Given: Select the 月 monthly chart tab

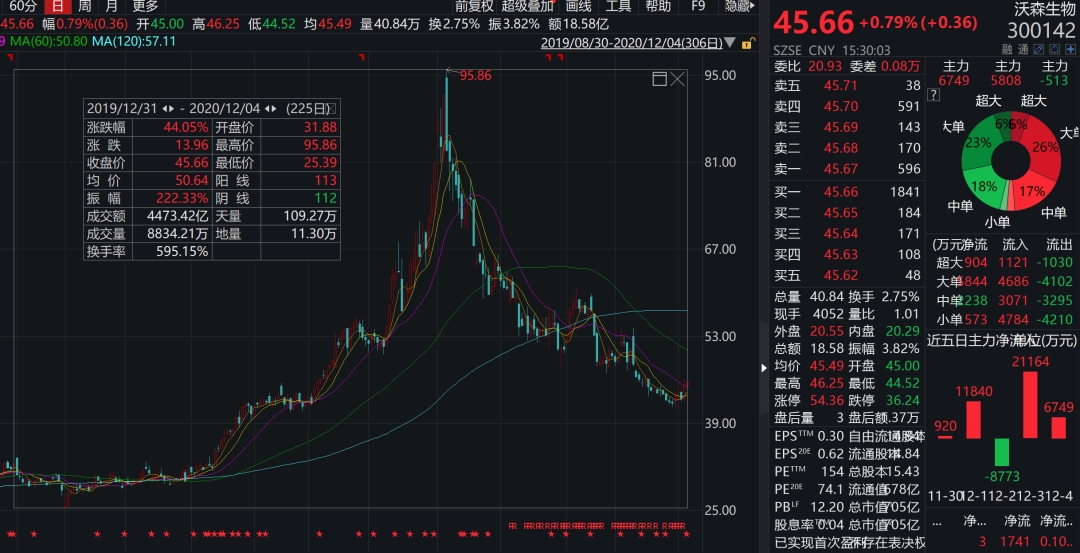Looking at the screenshot, I should [x=110, y=6].
